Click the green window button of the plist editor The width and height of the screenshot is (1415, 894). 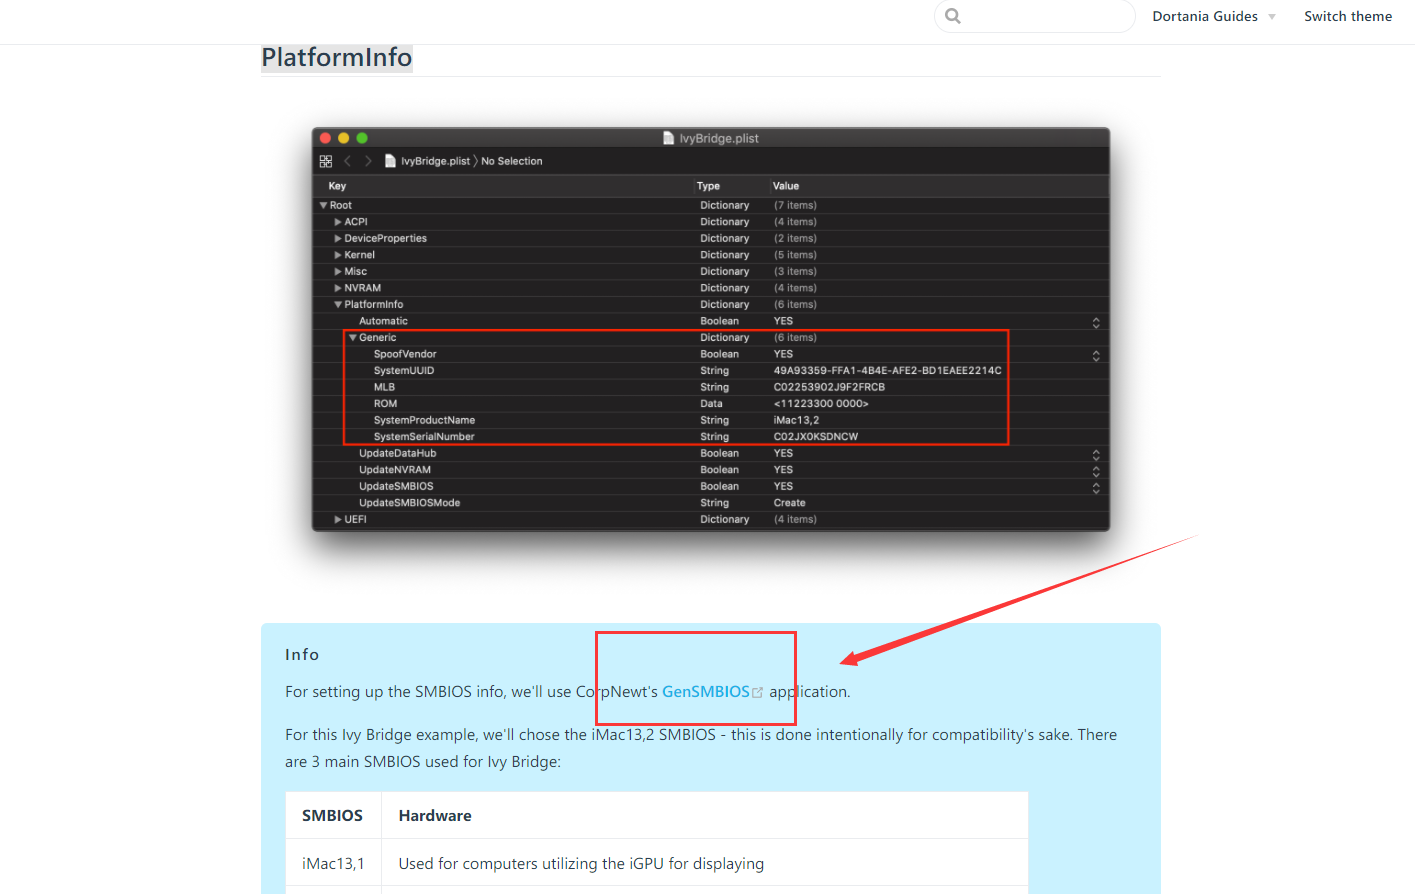[x=362, y=138]
